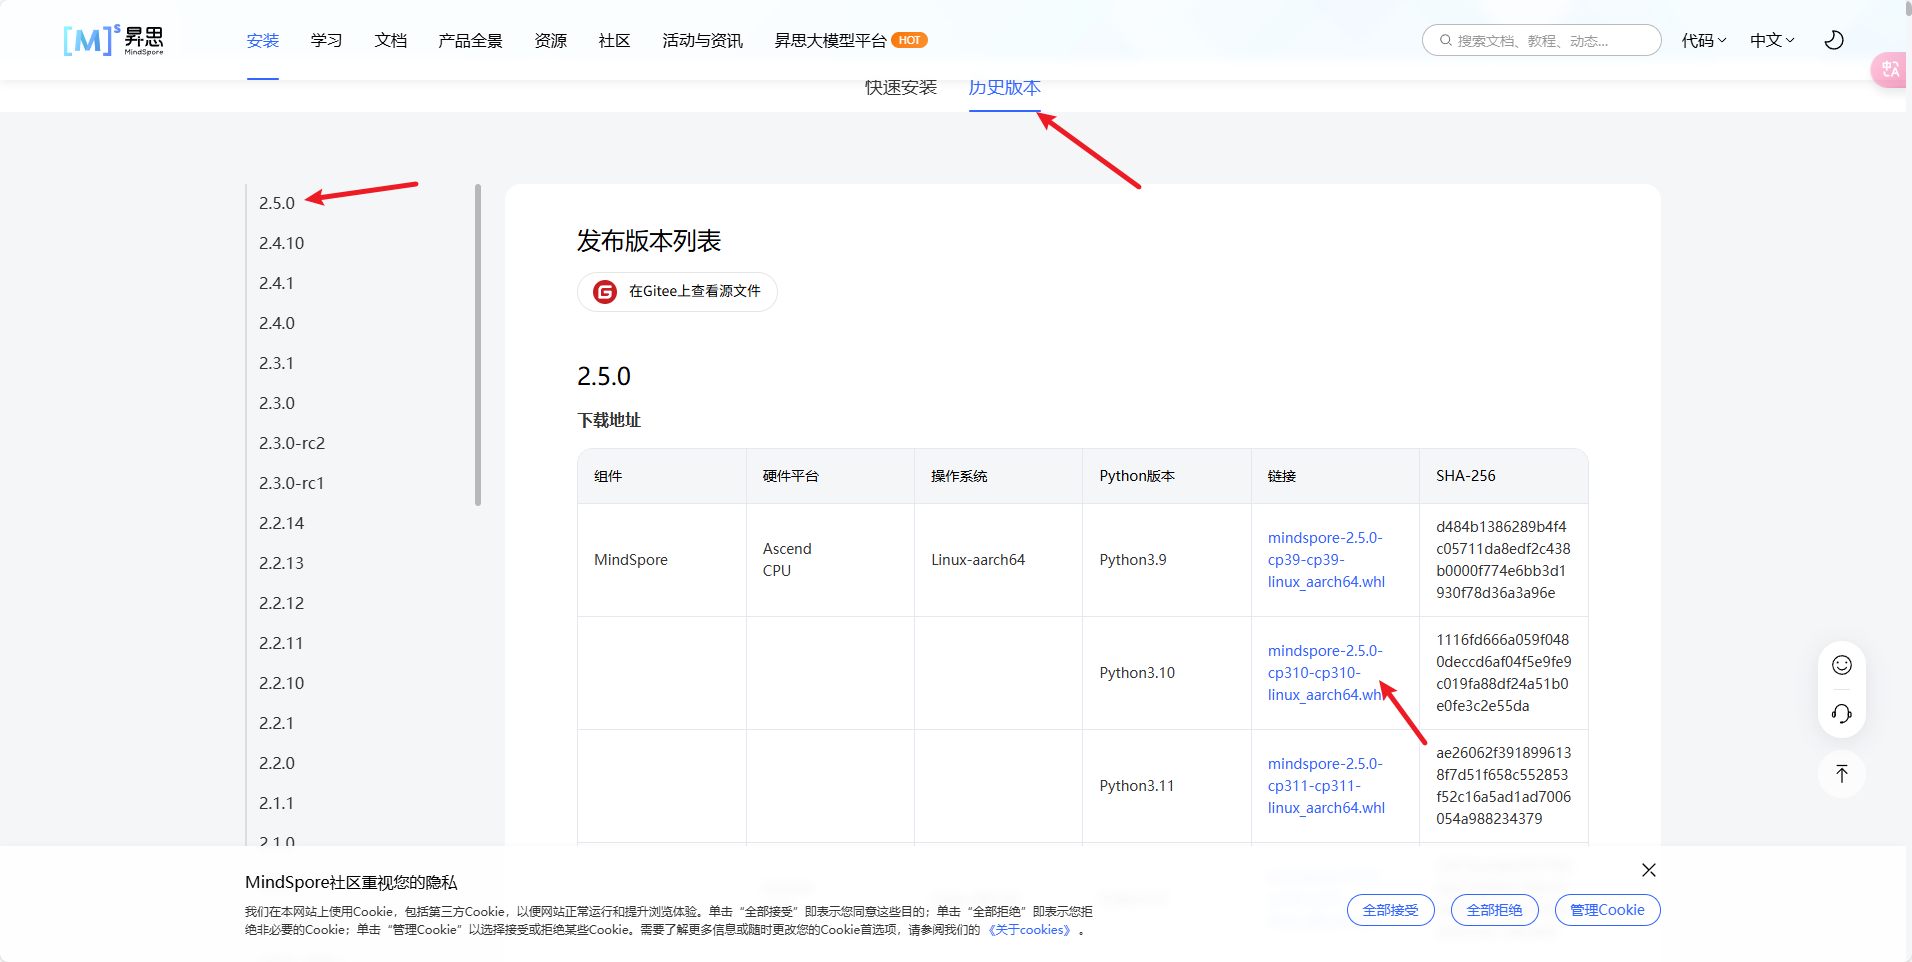Open the 安装 menu item
Viewport: 1912px width, 962px height.
263,40
